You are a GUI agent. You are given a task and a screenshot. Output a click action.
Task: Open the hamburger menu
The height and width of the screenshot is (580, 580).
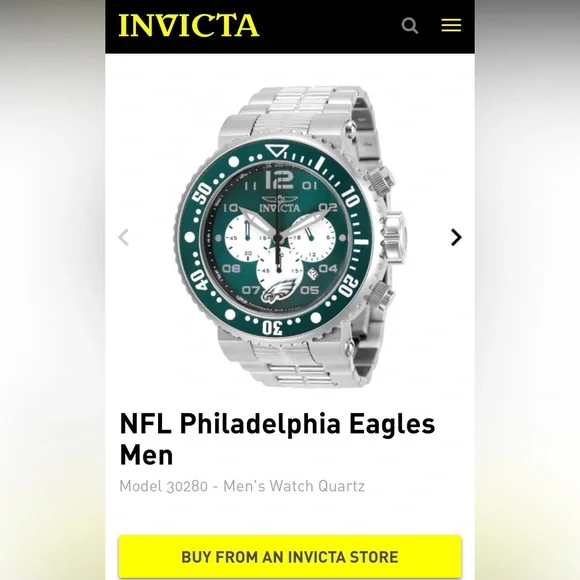pos(451,25)
